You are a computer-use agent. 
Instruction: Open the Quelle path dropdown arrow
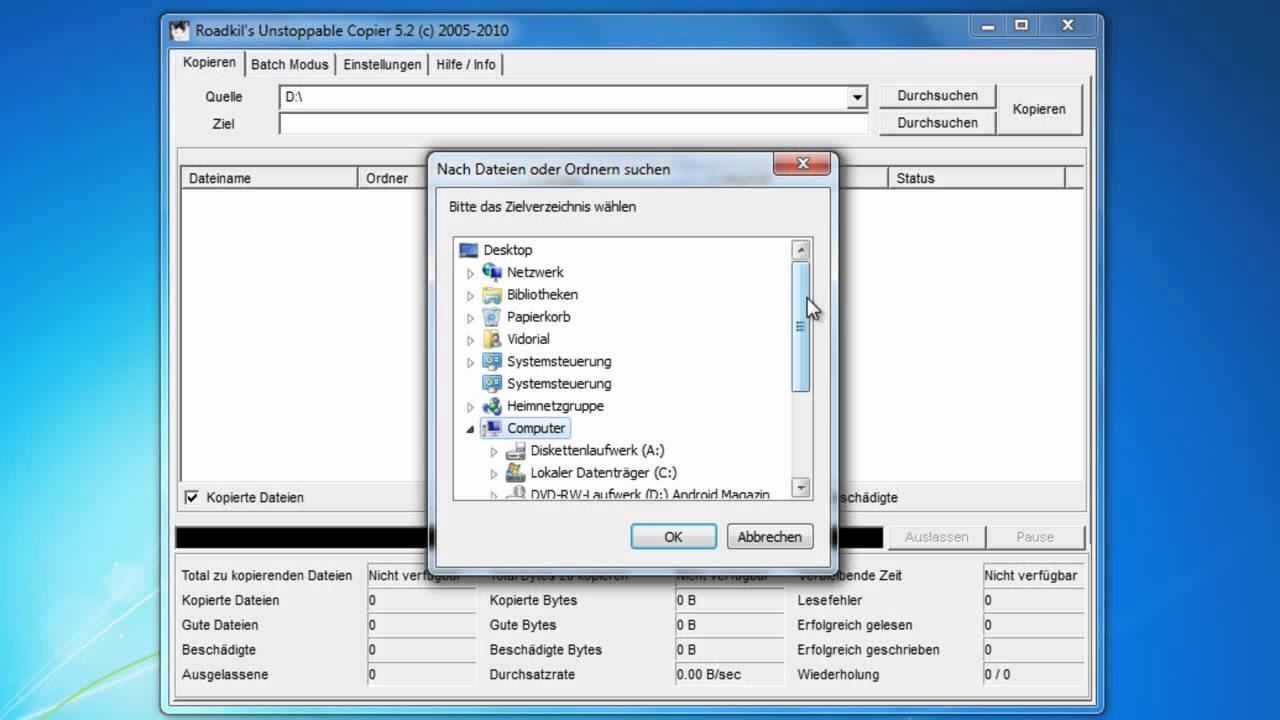pos(857,97)
